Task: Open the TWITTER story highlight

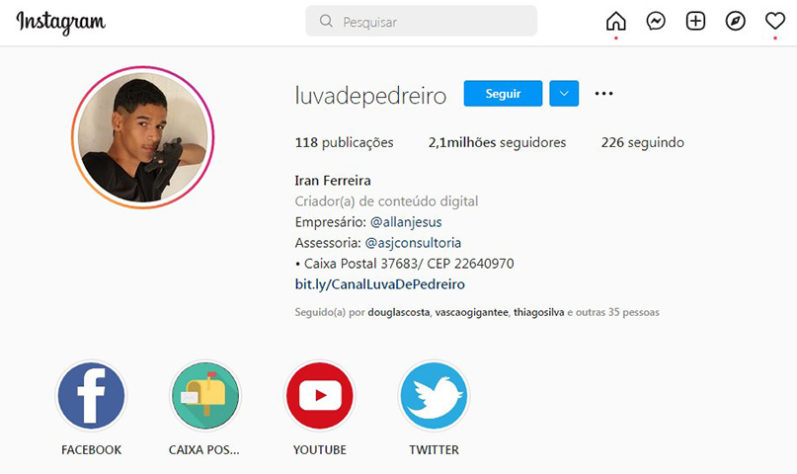Action: tap(434, 396)
